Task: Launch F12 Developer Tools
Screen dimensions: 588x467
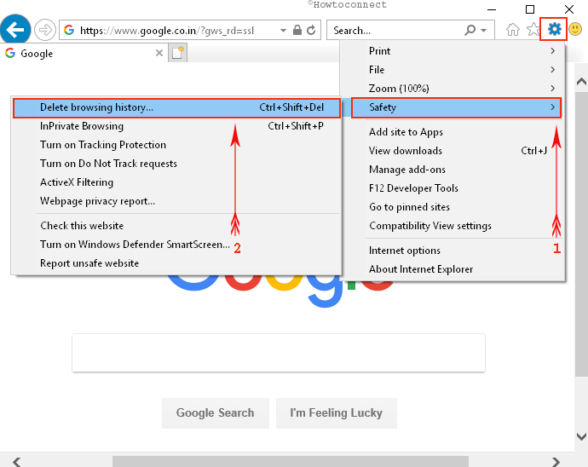Action: [452, 188]
